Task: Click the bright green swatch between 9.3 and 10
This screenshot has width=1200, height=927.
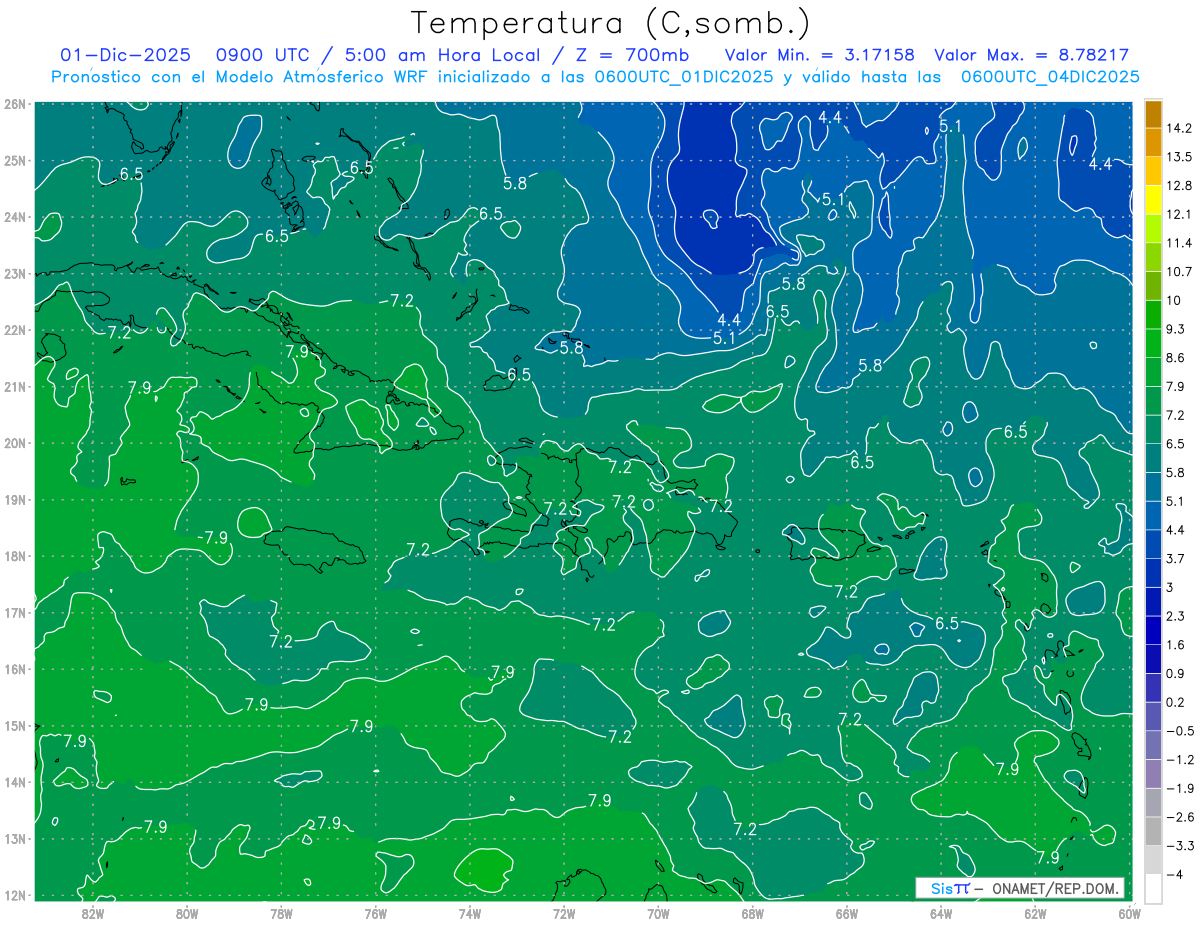Action: [x=1153, y=315]
